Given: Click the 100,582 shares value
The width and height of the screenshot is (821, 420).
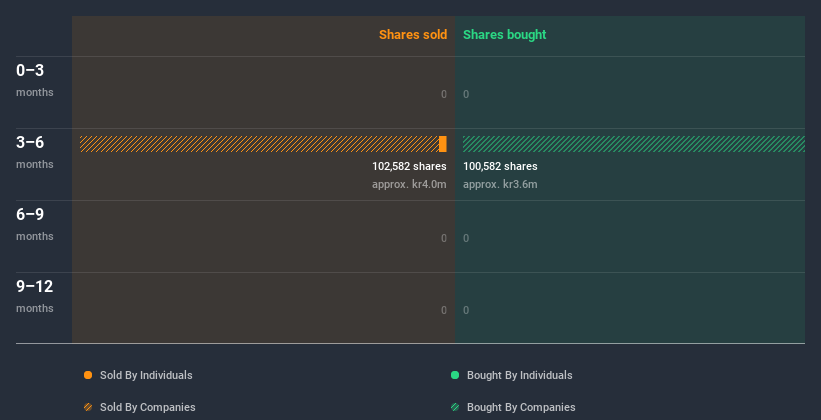Looking at the screenshot, I should coord(500,167).
